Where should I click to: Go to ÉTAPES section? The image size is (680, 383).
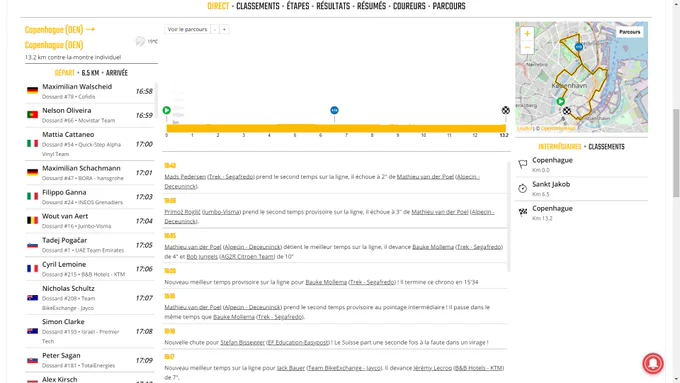tap(298, 6)
